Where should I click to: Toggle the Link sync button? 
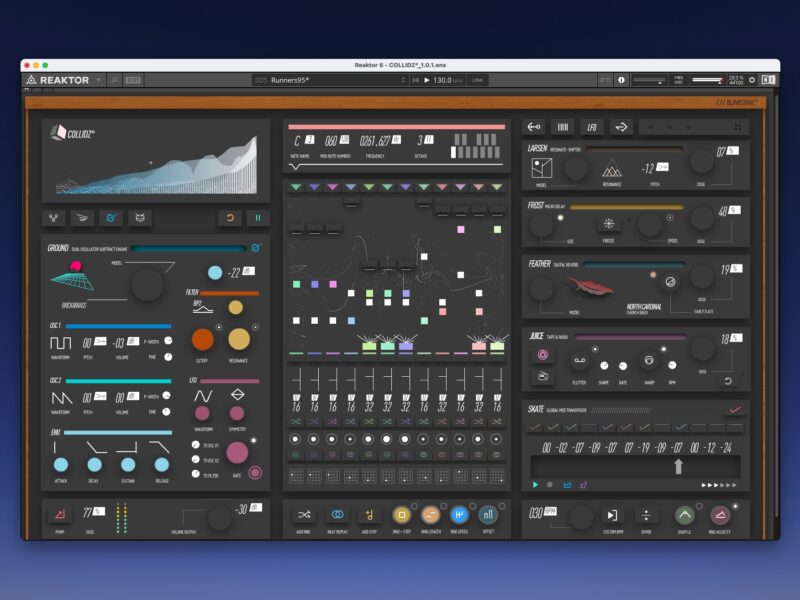(x=478, y=80)
